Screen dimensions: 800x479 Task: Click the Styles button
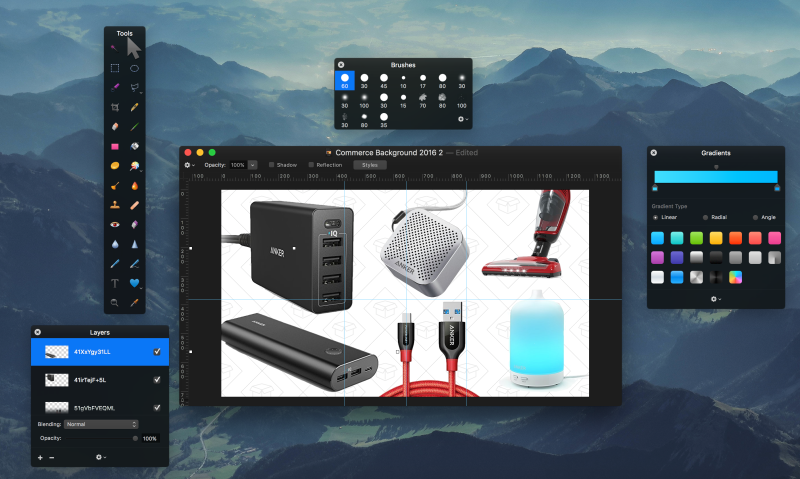click(370, 165)
